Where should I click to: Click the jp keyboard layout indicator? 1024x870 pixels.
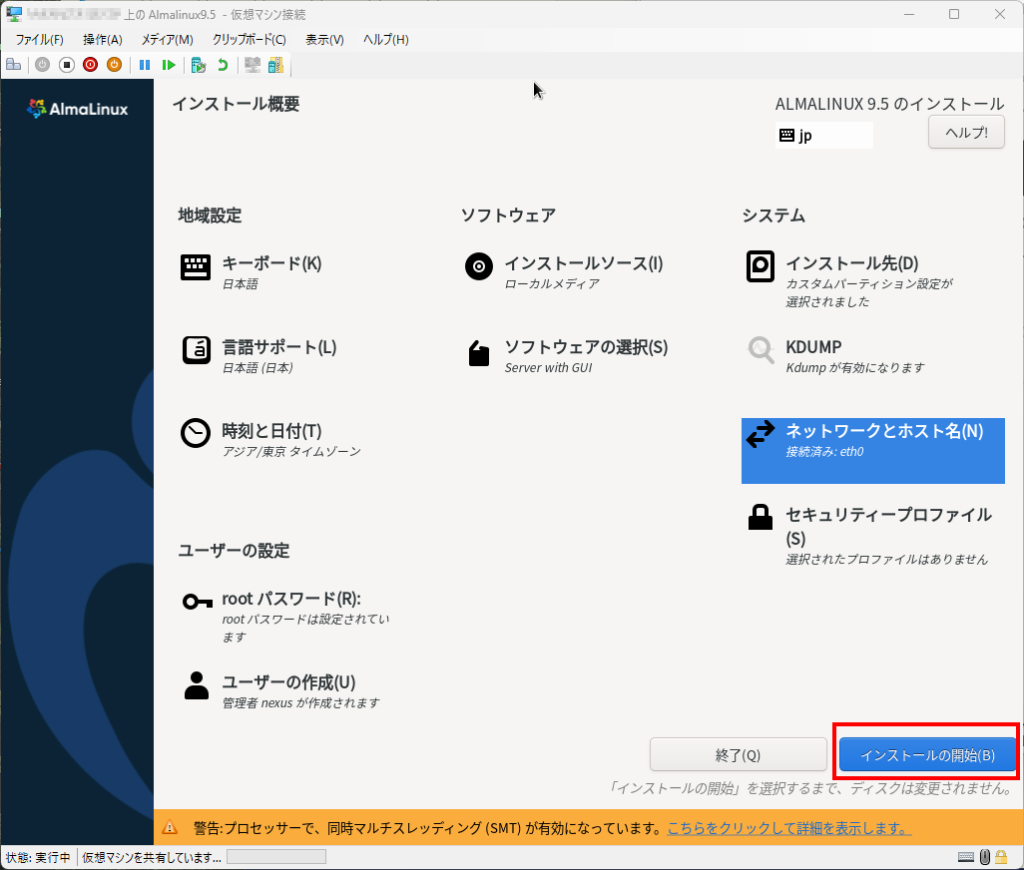pyautogui.click(x=823, y=135)
